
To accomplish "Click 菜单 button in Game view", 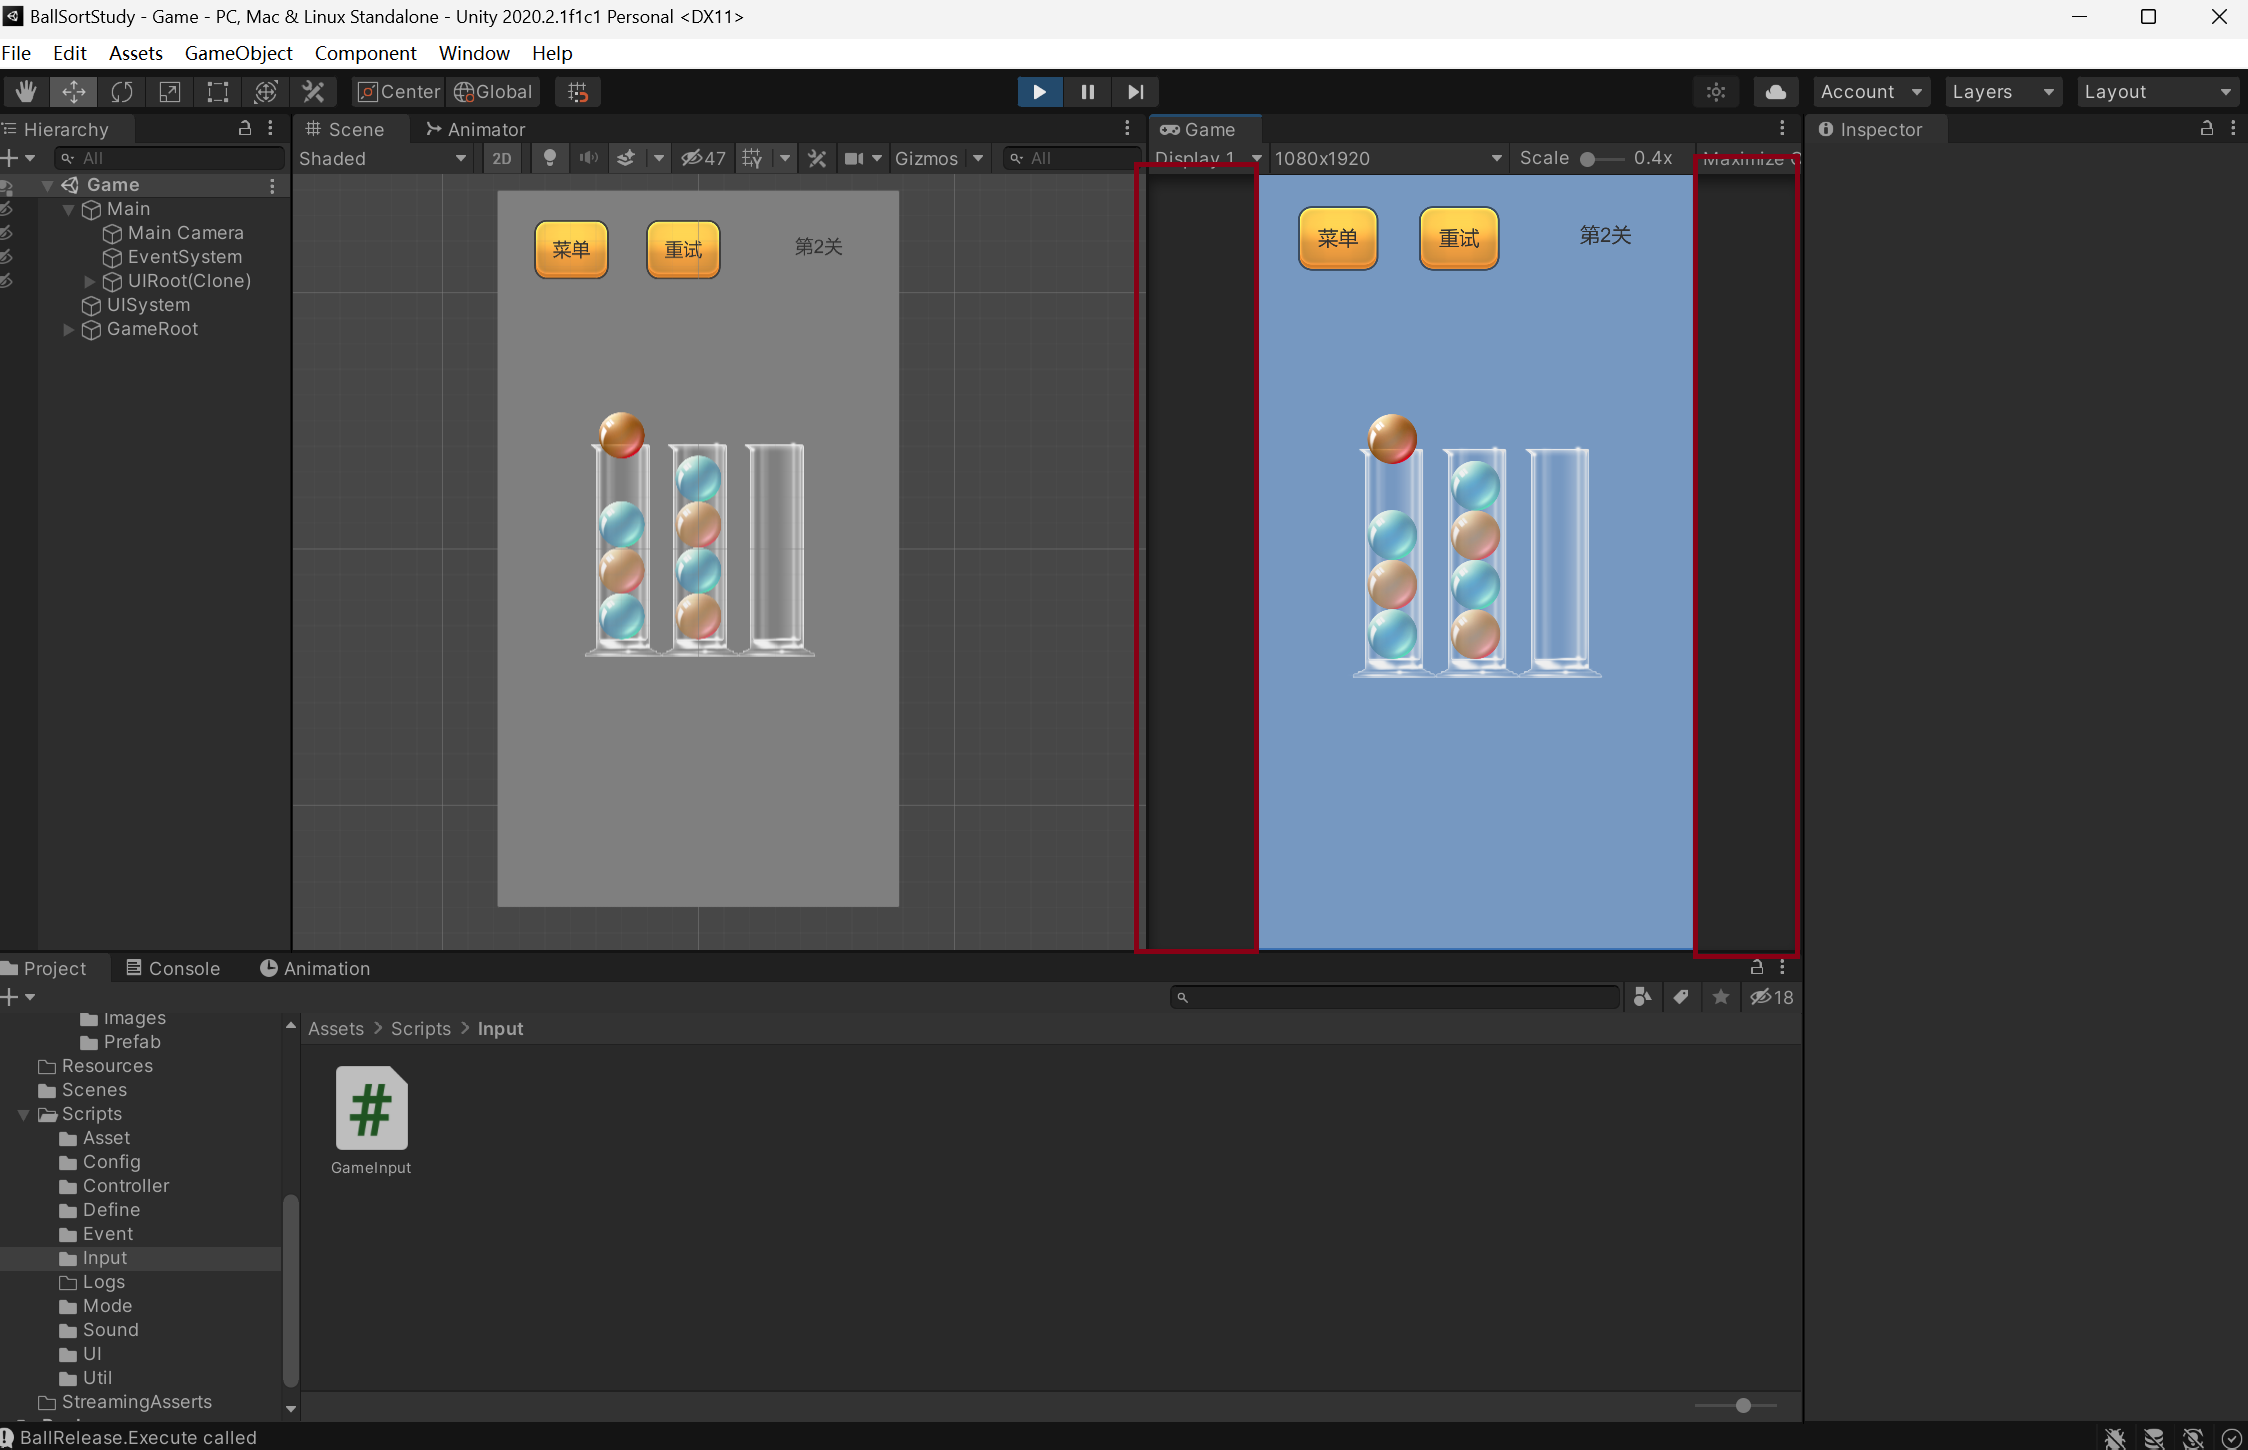I will tap(1337, 238).
